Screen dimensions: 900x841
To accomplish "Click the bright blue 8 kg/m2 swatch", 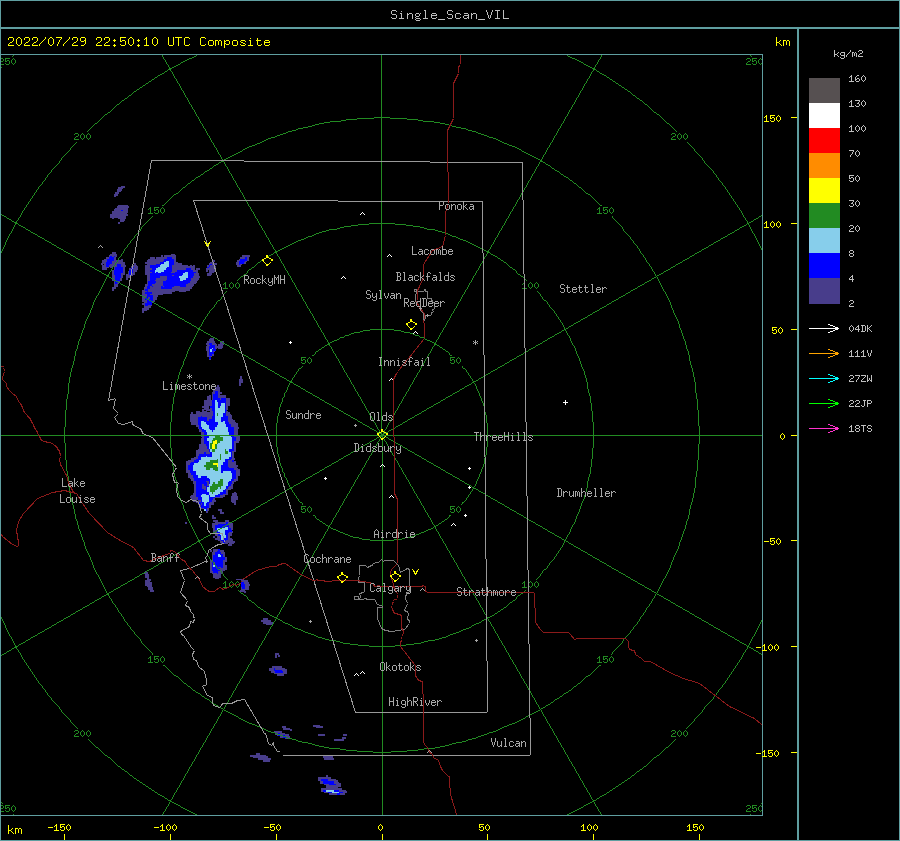I will click(x=824, y=266).
